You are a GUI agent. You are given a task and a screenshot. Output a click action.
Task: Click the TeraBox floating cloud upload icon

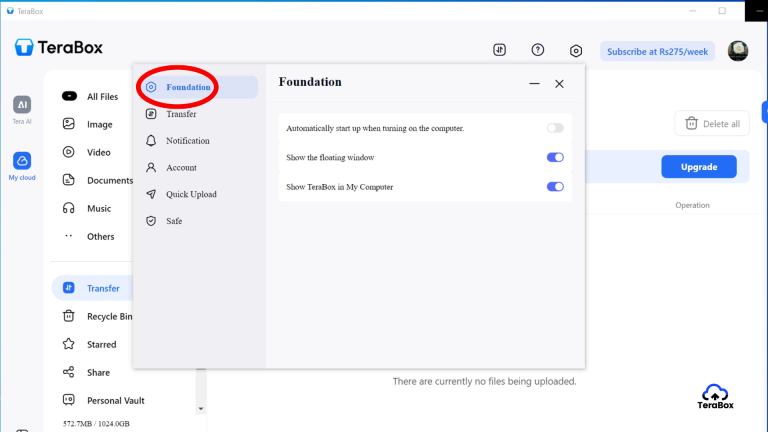point(715,396)
